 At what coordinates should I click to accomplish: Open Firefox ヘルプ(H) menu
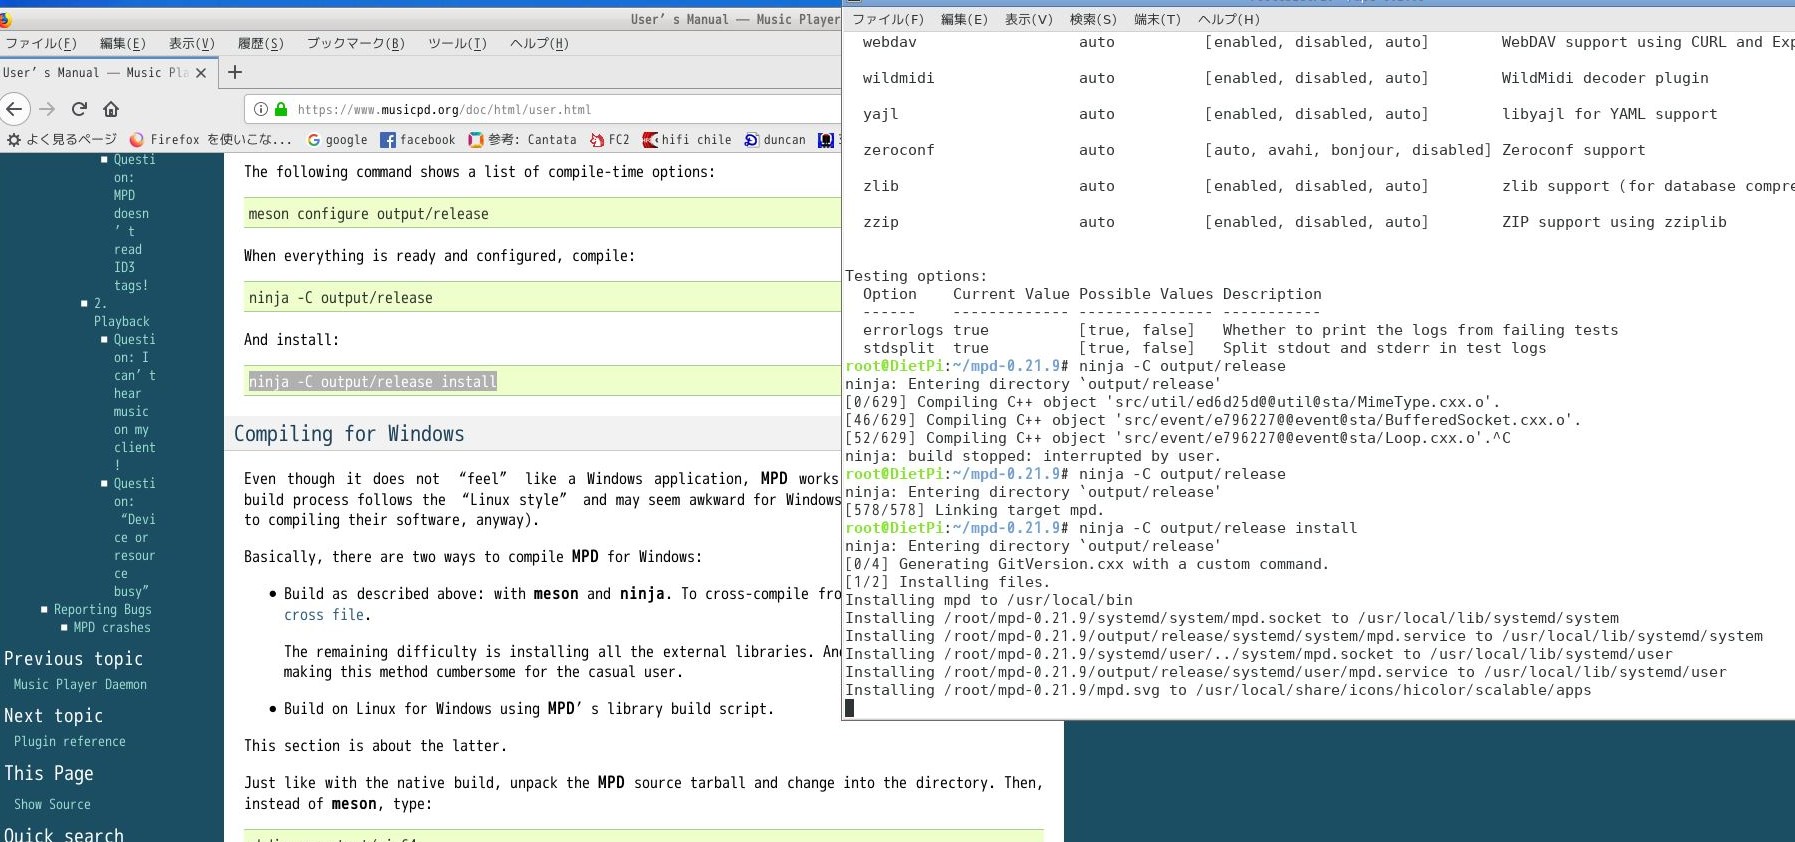tap(539, 44)
